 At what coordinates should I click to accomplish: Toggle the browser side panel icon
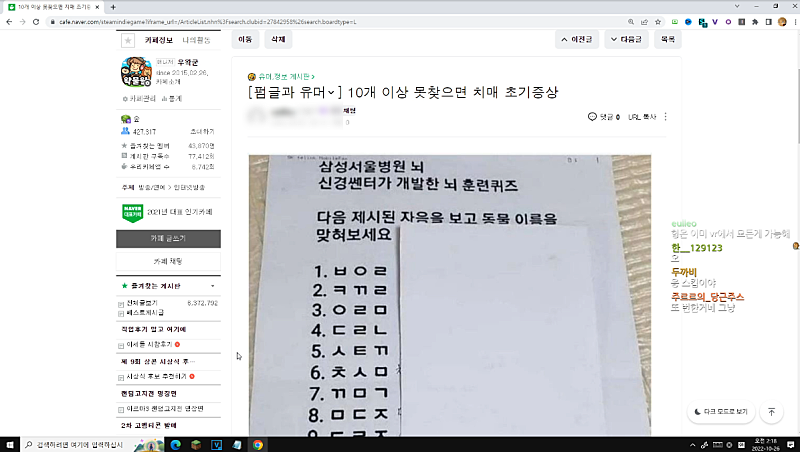(x=769, y=22)
